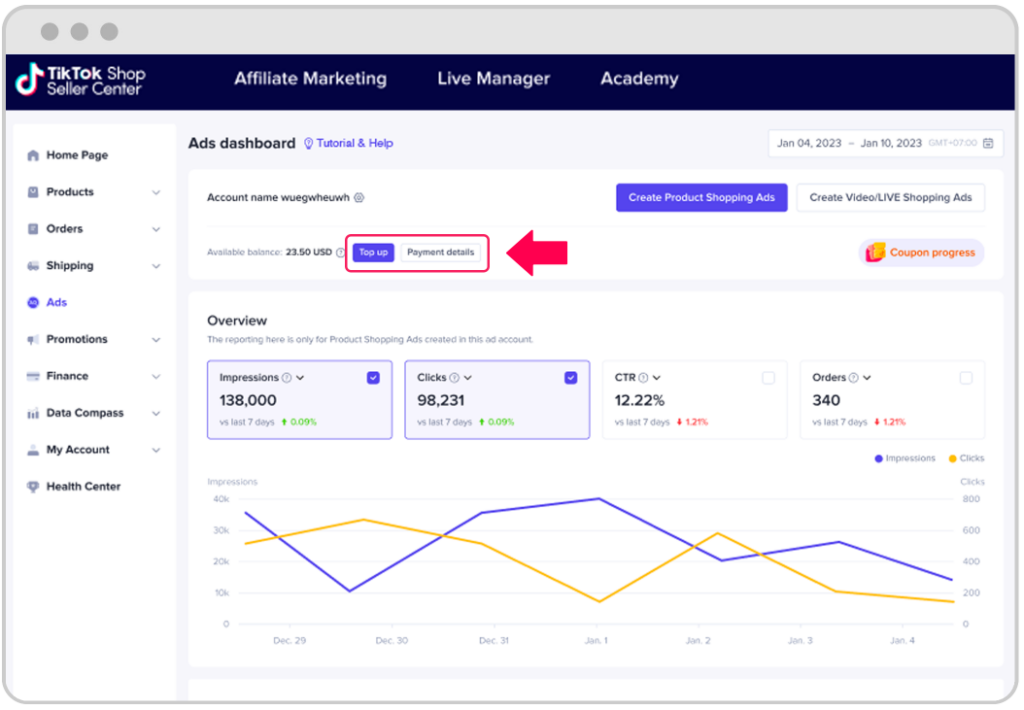Image resolution: width=1024 pixels, height=710 pixels.
Task: Open the CTR metric dropdown arrow
Action: (656, 378)
